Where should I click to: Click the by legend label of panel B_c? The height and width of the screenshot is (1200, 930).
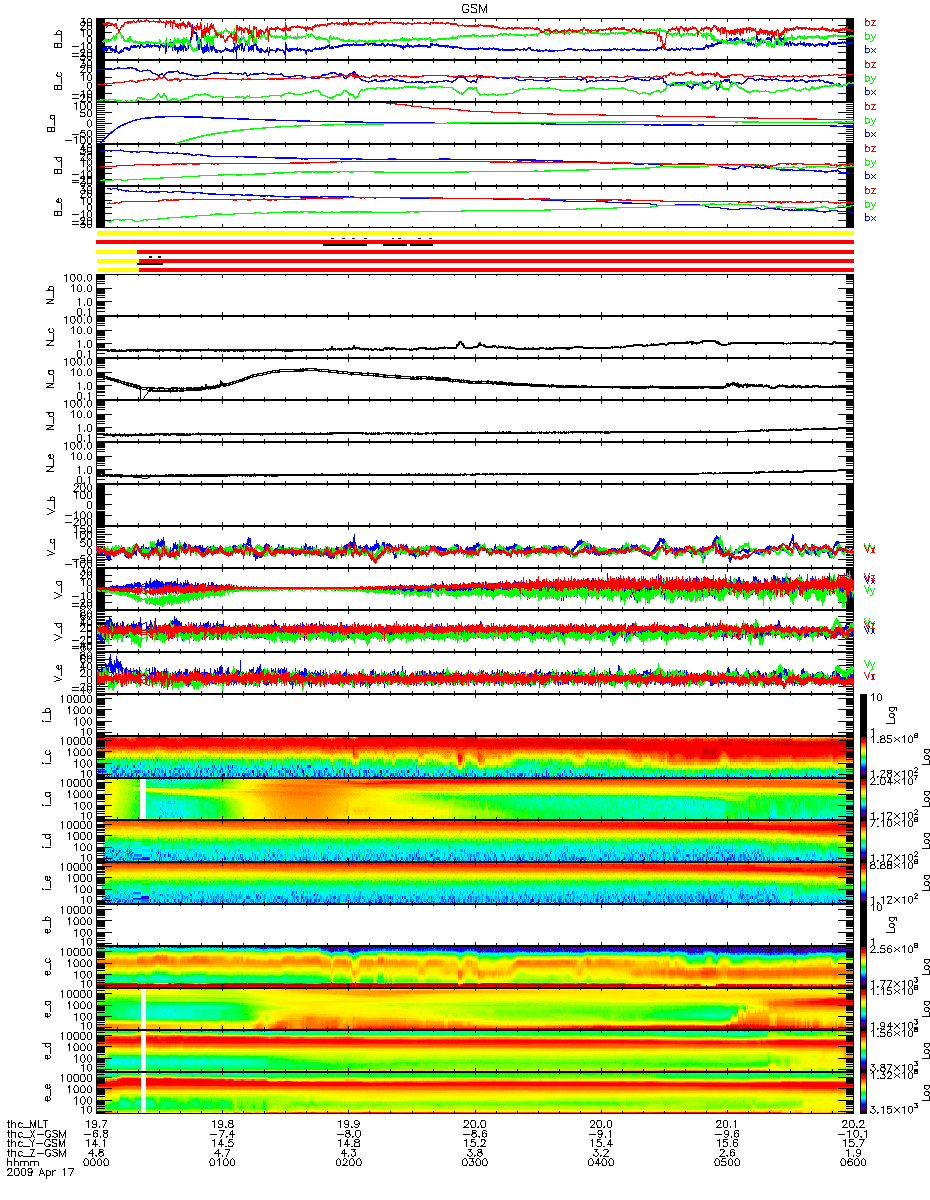pos(870,78)
